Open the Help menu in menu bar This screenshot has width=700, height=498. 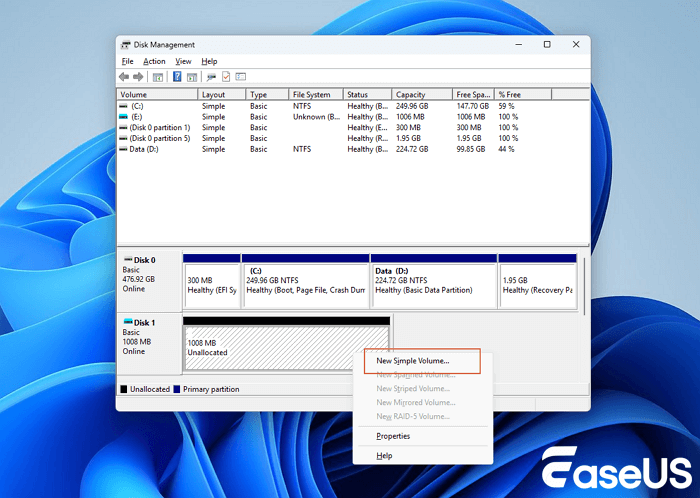tap(209, 62)
